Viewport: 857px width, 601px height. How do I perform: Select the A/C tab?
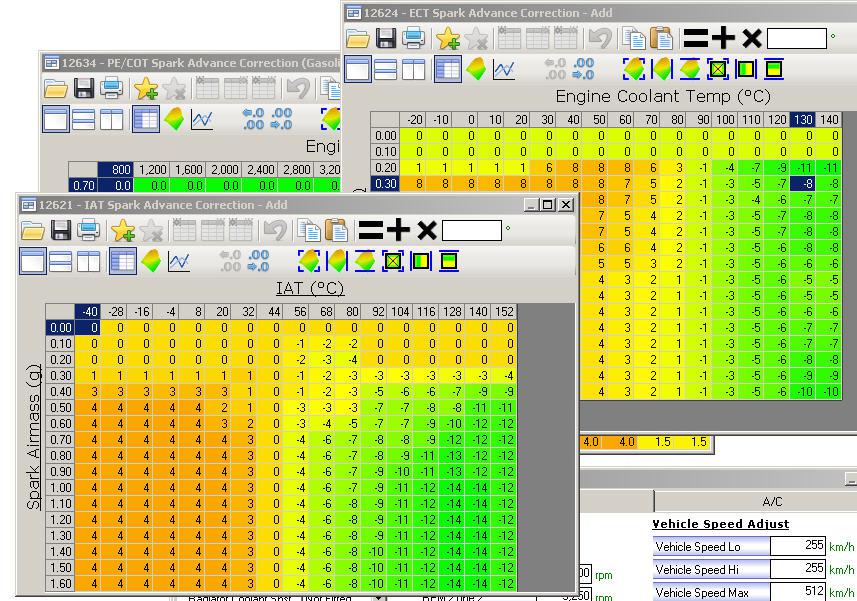point(772,501)
